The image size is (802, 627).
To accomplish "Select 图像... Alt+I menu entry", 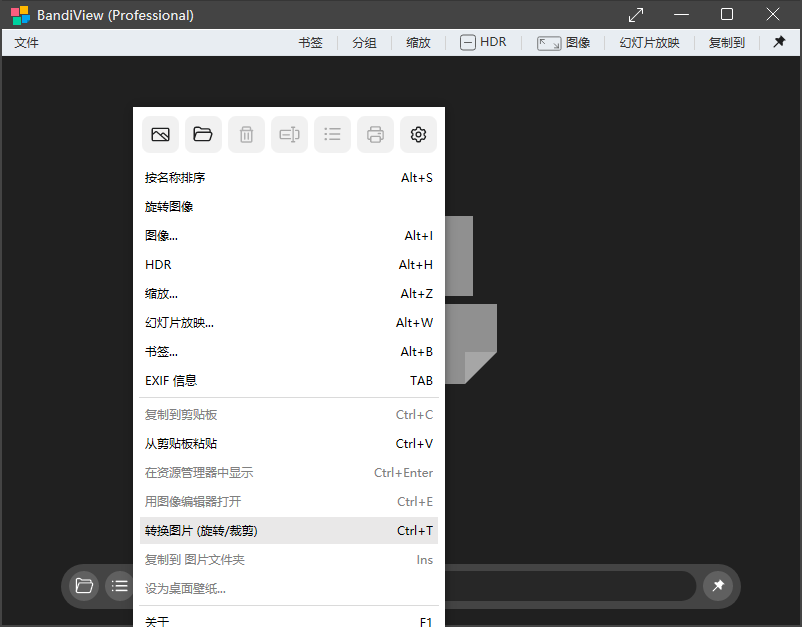I will pyautogui.click(x=288, y=236).
